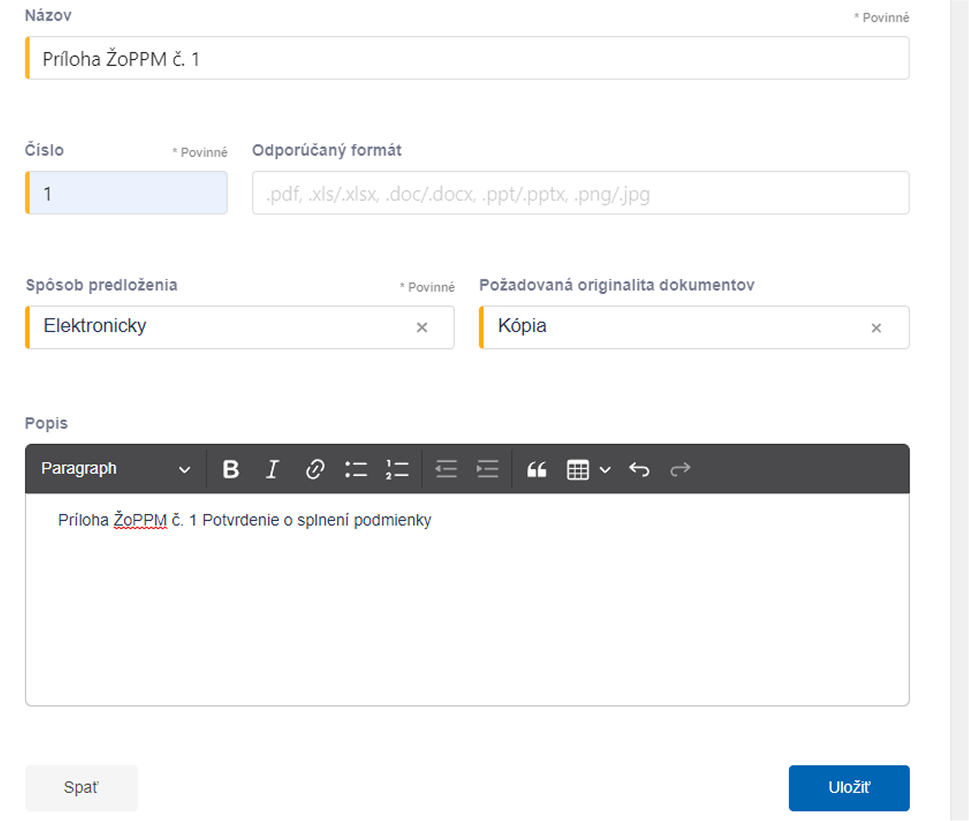Insert a link using the link icon
Image resolution: width=969 pixels, height=821 pixels.
pyautogui.click(x=315, y=469)
